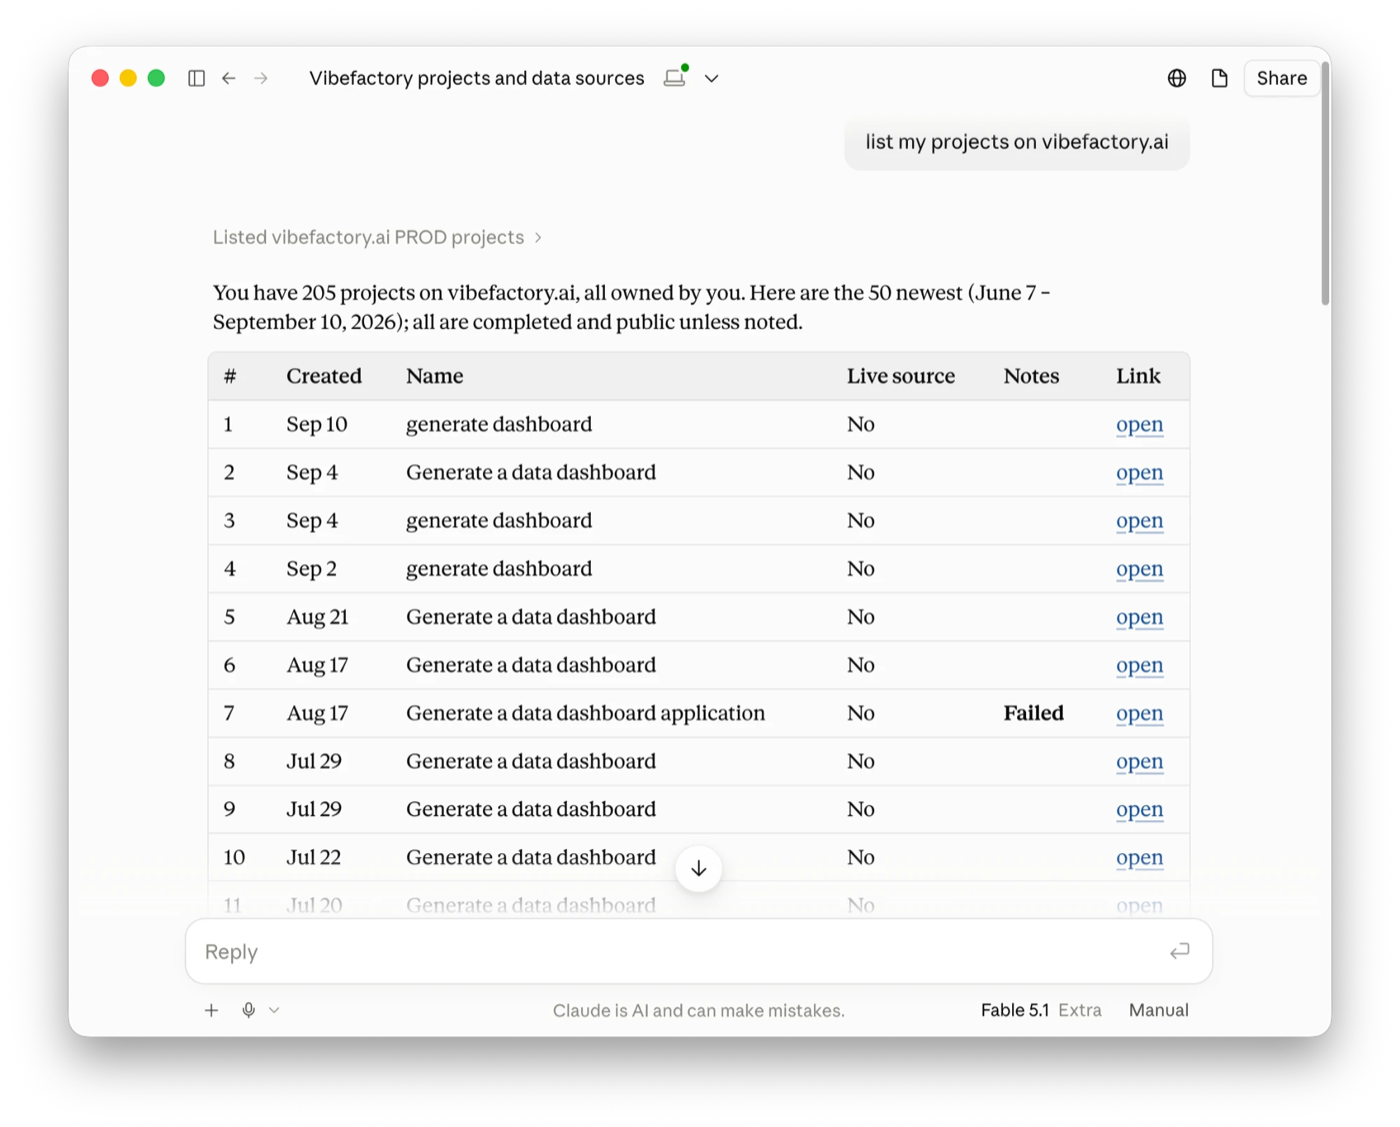Image resolution: width=1400 pixels, height=1127 pixels.
Task: Open the Manual mode selector
Action: (1158, 1010)
